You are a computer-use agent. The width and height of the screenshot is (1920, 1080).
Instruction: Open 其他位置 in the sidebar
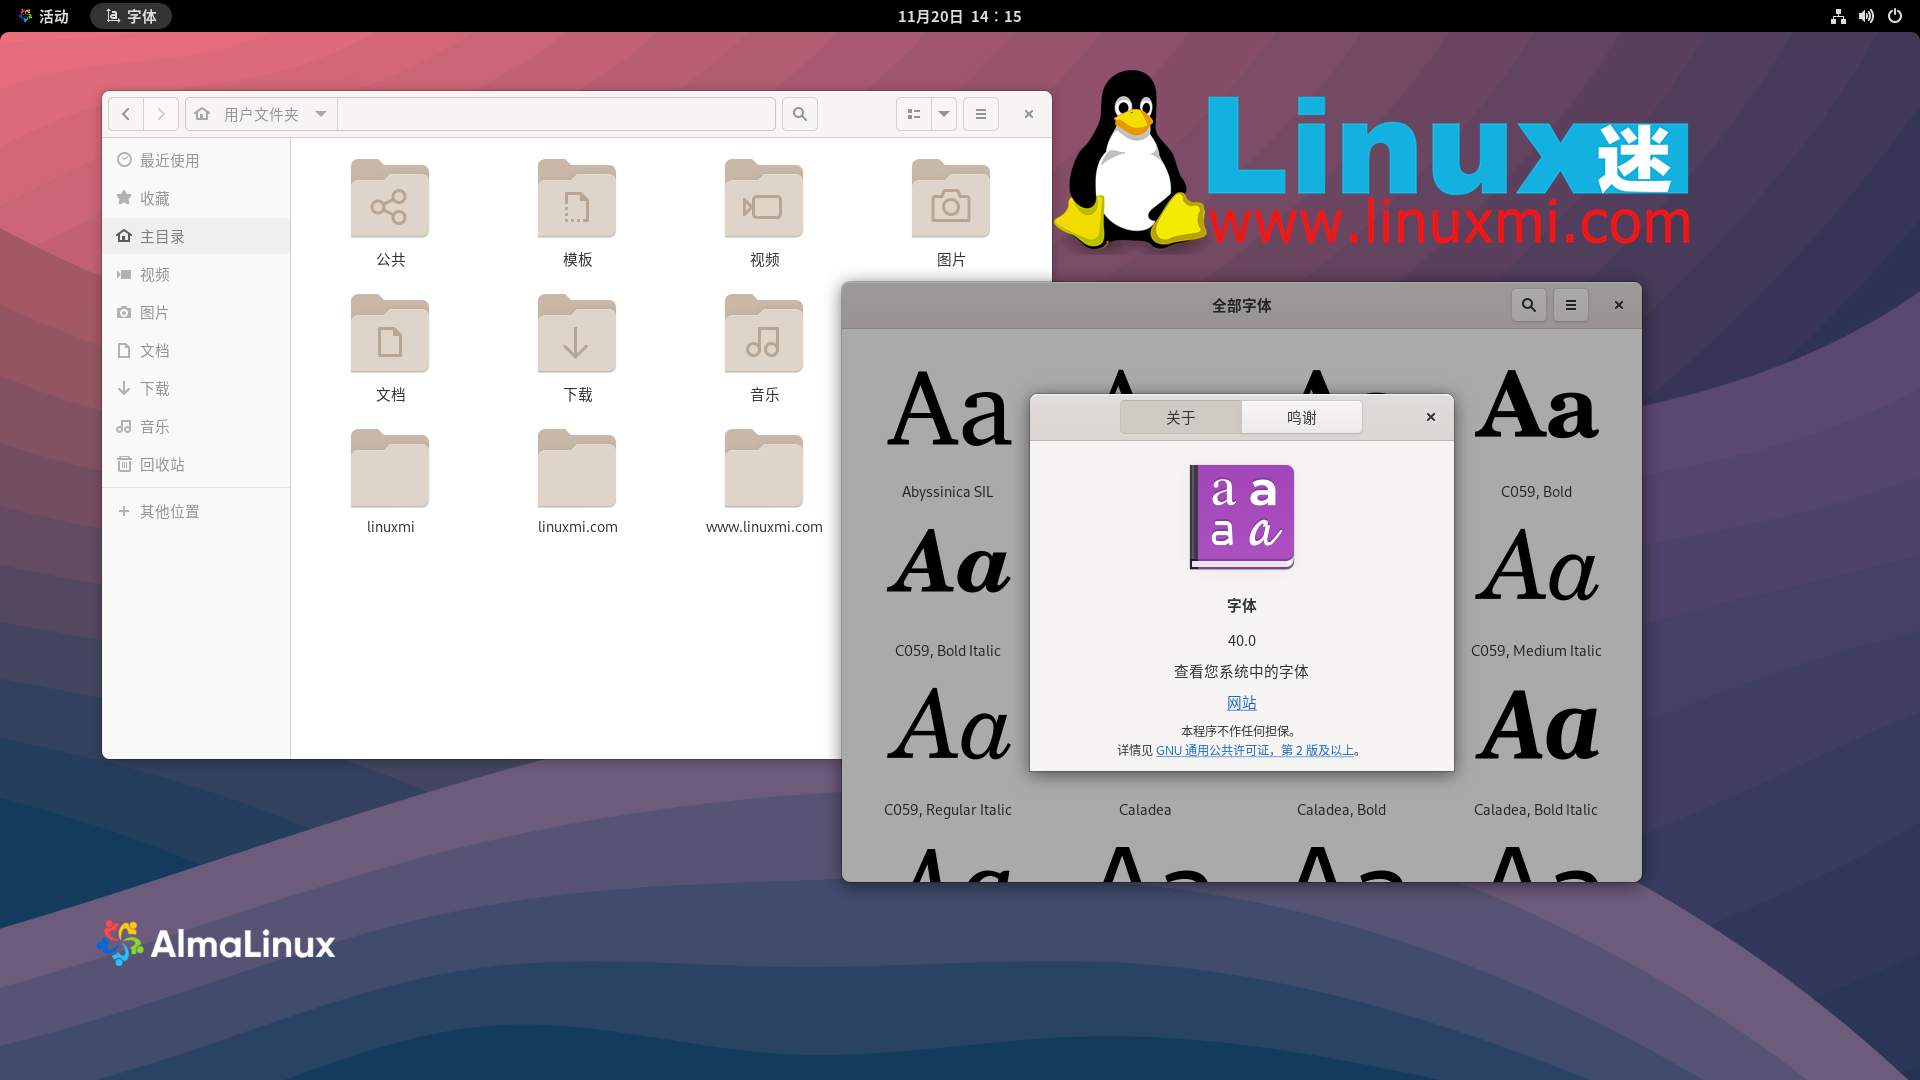coord(196,511)
